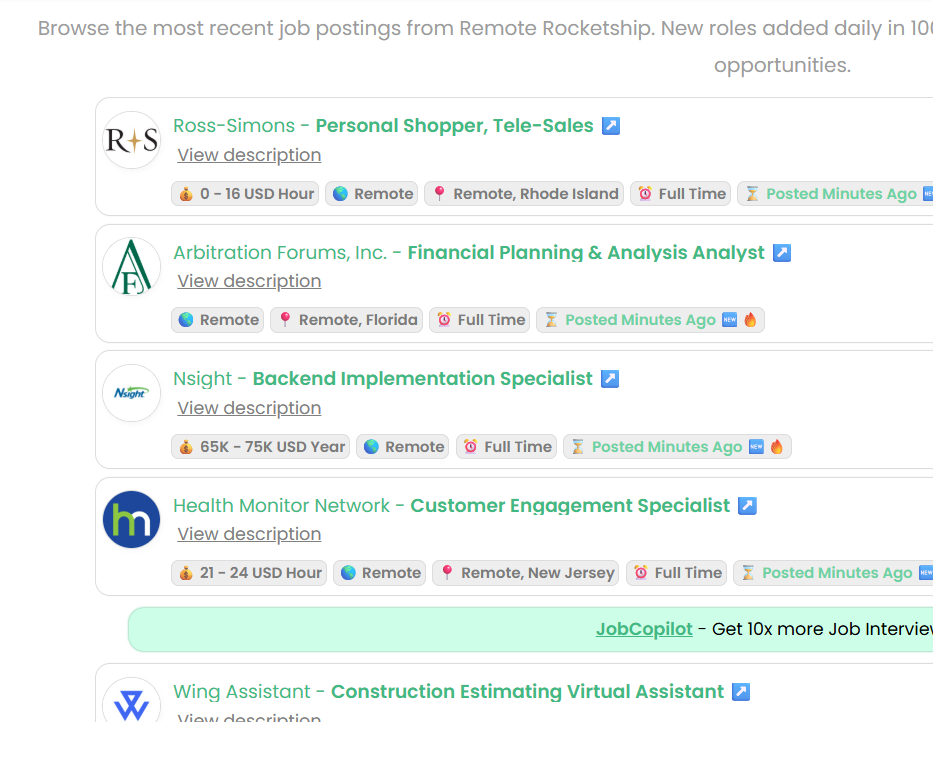
Task: Click the Arbitration Forums logo
Action: pos(132,267)
